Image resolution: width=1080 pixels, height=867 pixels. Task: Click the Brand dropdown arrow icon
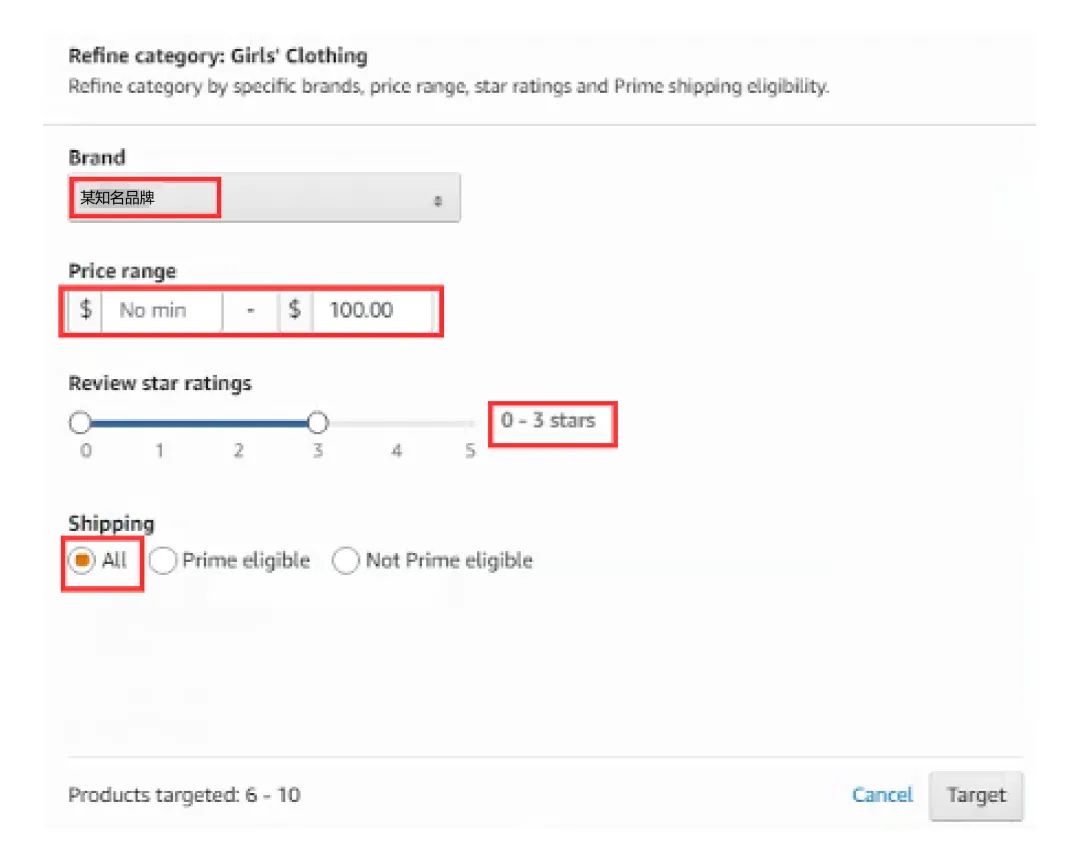click(438, 200)
